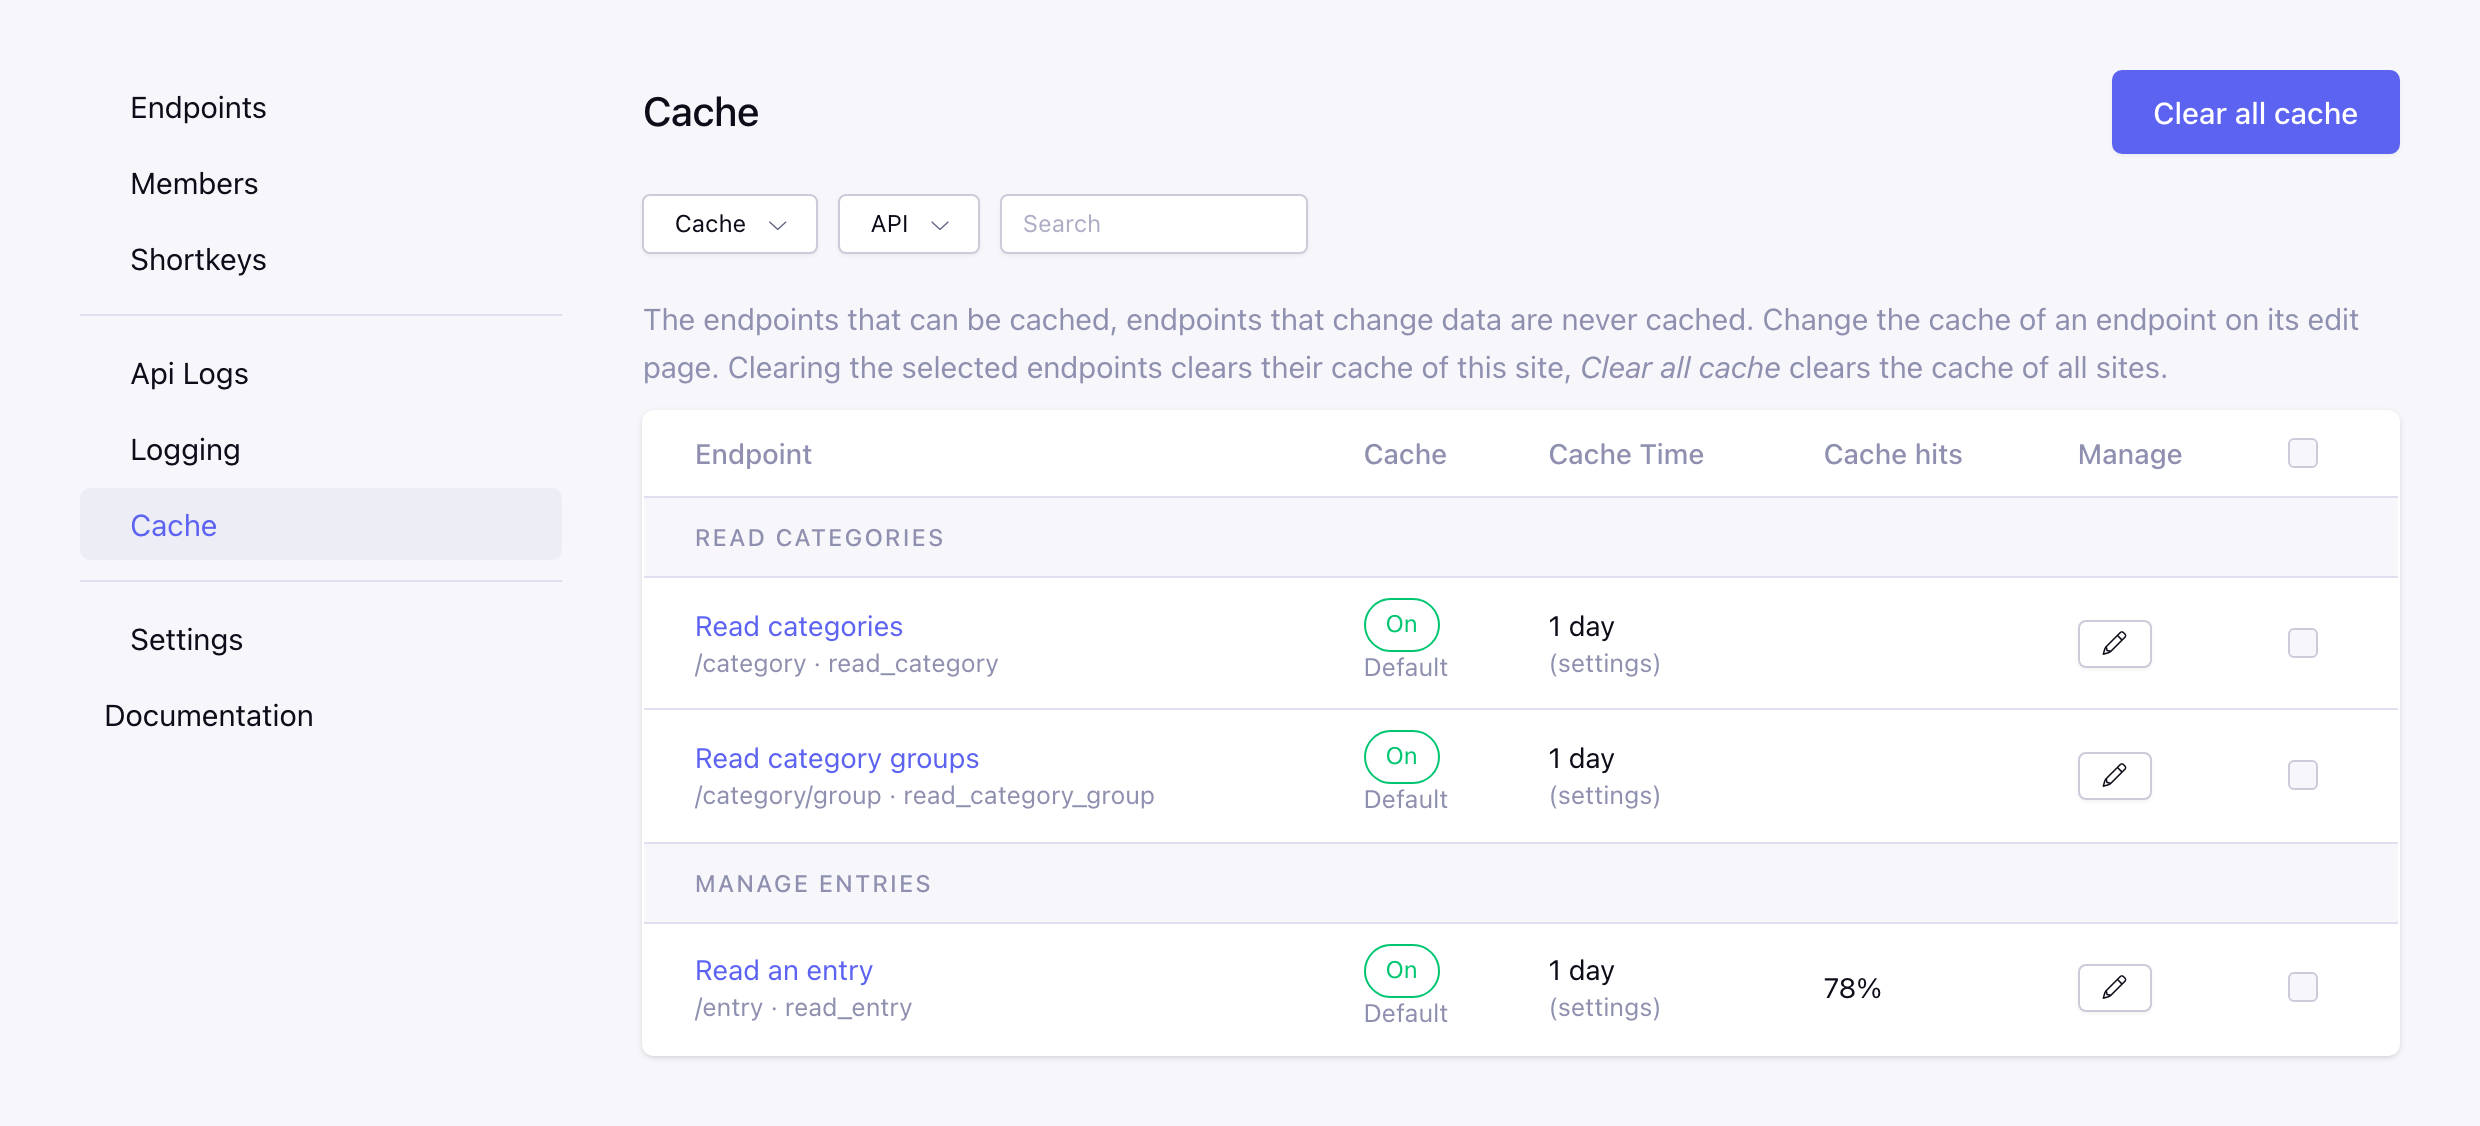Open the Read an entry link
The height and width of the screenshot is (1126, 2480).
coord(783,970)
